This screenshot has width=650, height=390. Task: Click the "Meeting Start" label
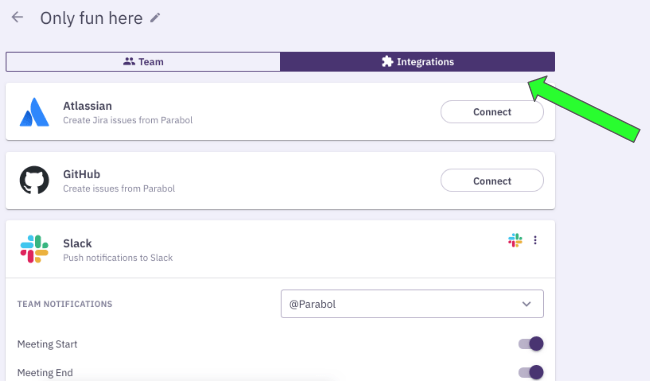click(47, 344)
